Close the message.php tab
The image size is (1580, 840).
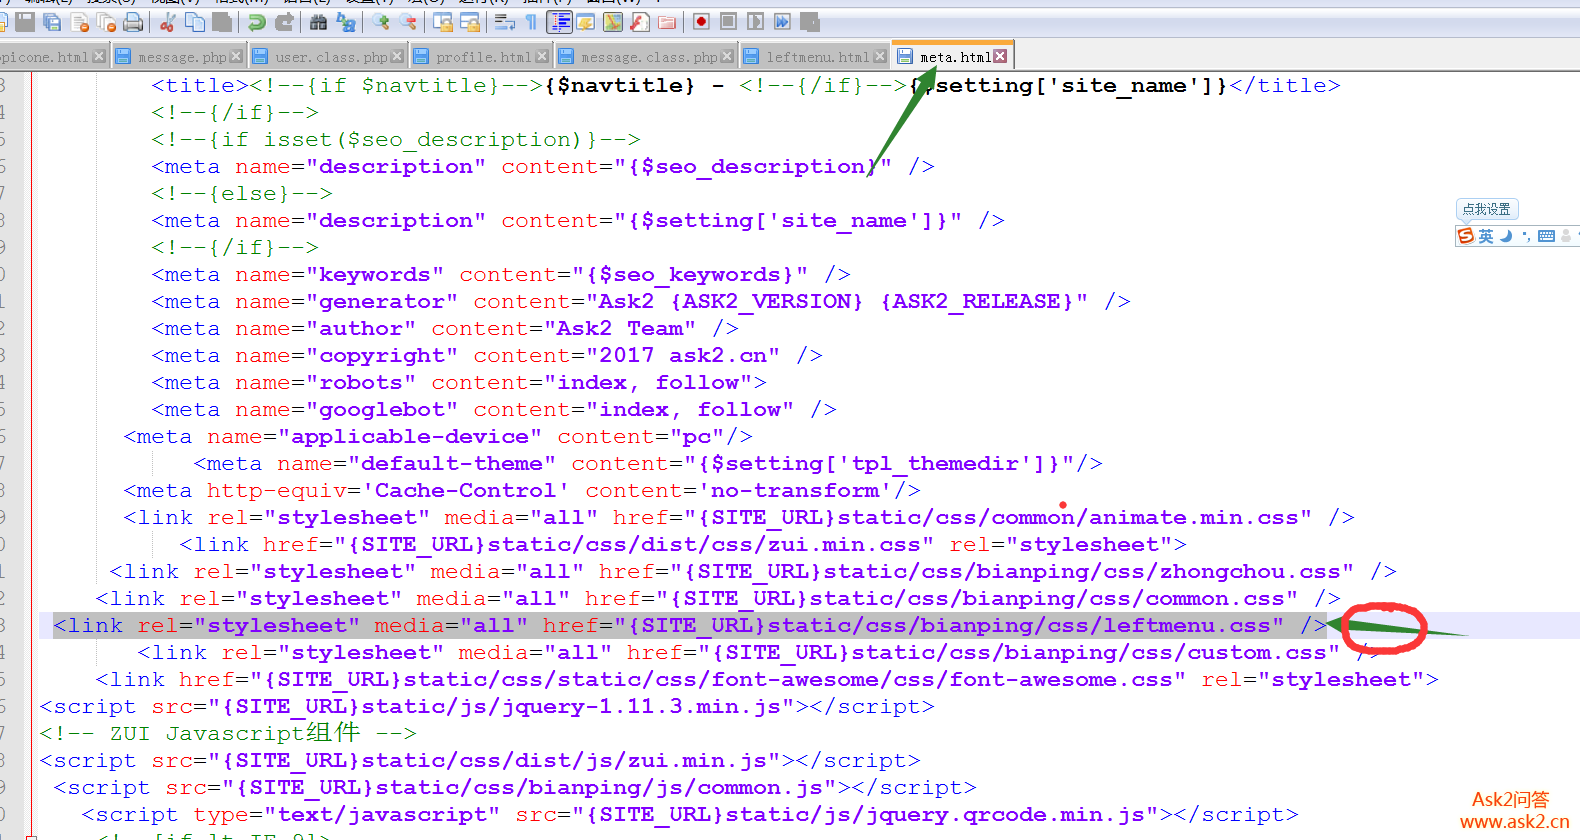[236, 57]
